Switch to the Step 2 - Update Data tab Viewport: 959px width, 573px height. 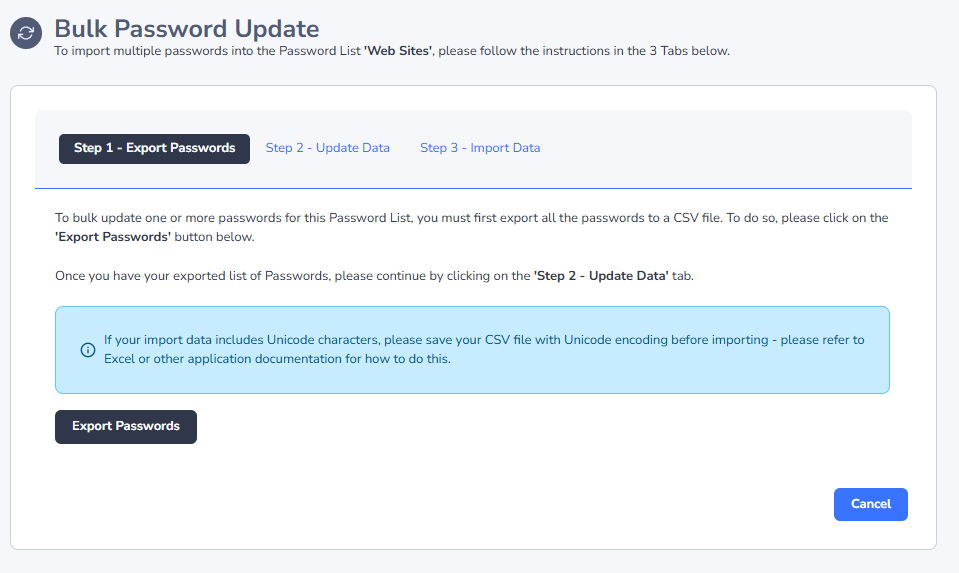click(x=327, y=148)
